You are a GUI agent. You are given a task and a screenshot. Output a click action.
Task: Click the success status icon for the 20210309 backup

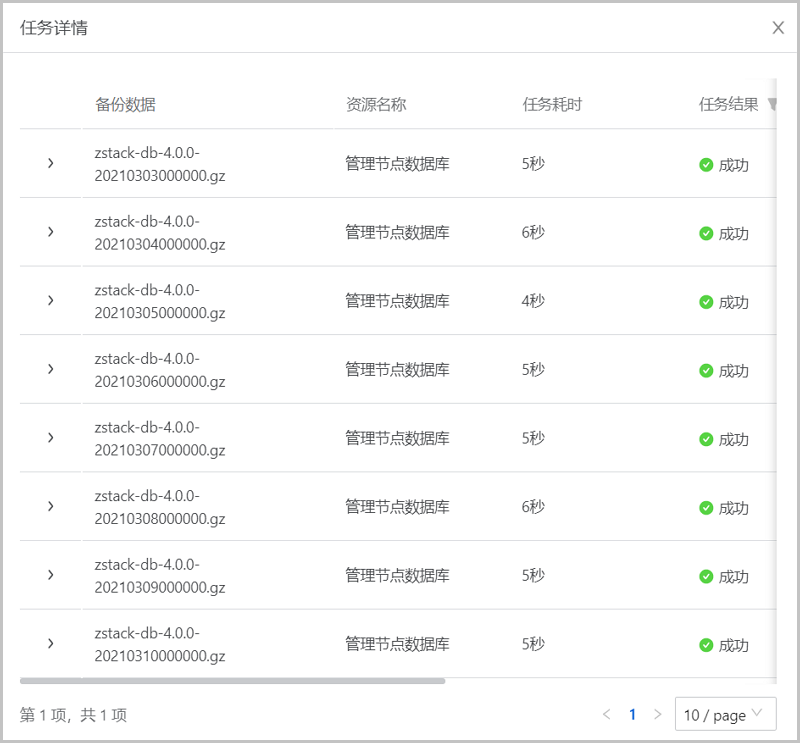705,576
